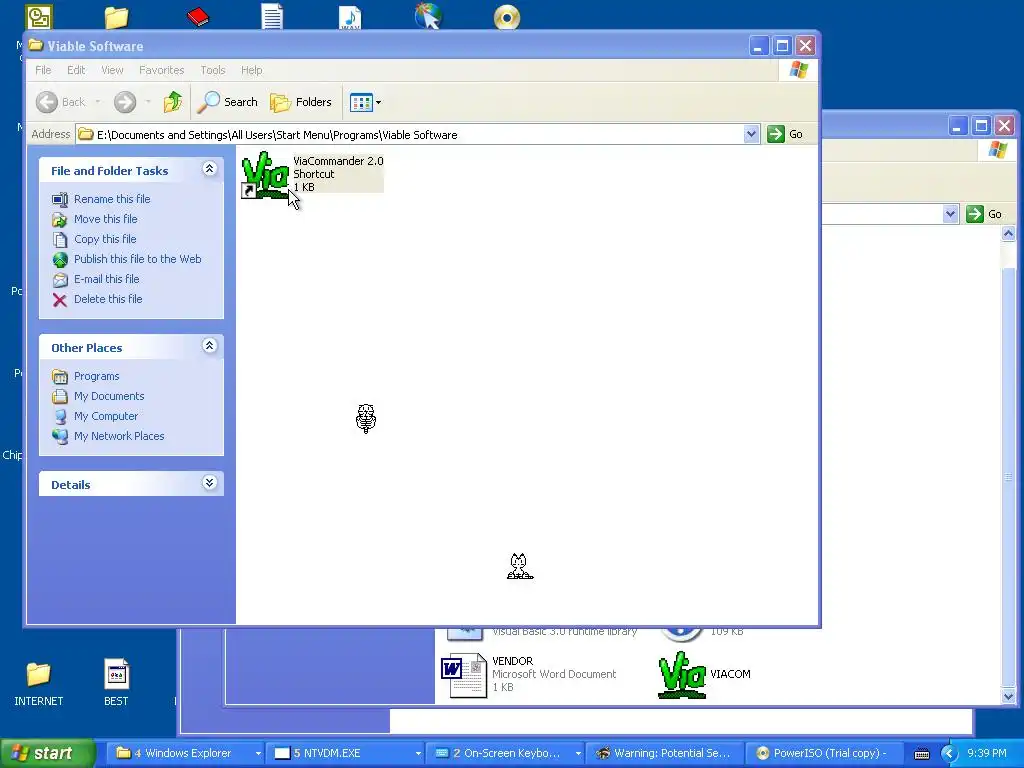Open the View menu

coord(112,70)
